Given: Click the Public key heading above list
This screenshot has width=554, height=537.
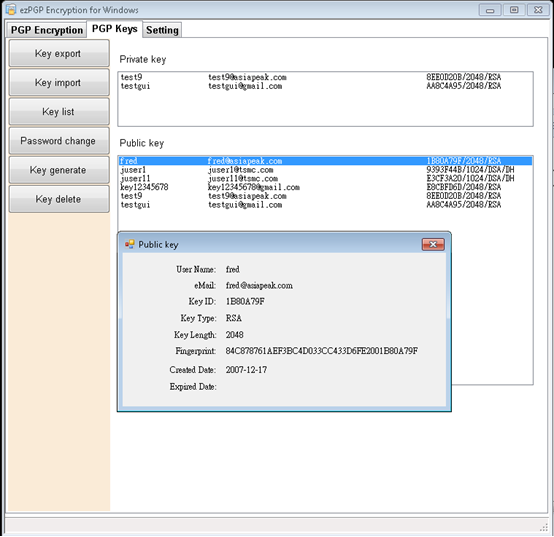Looking at the screenshot, I should click(142, 143).
